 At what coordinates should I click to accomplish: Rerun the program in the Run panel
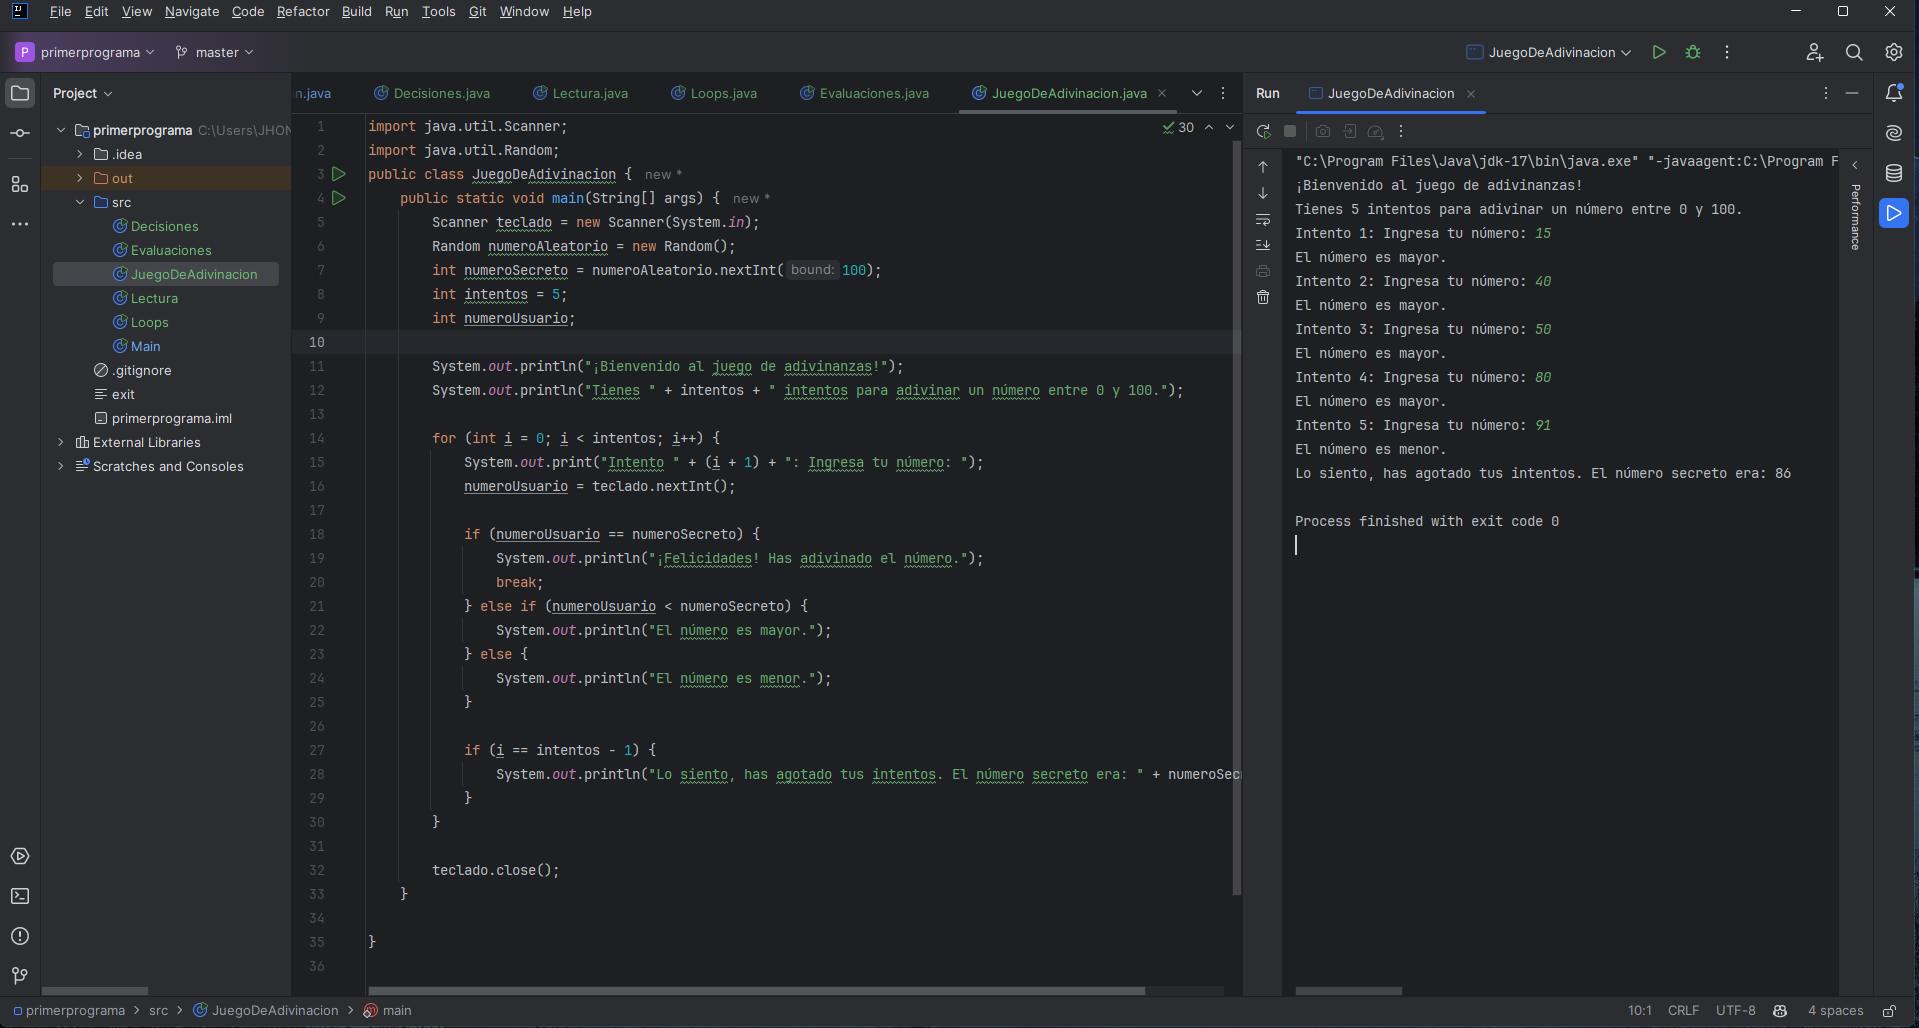click(x=1264, y=131)
